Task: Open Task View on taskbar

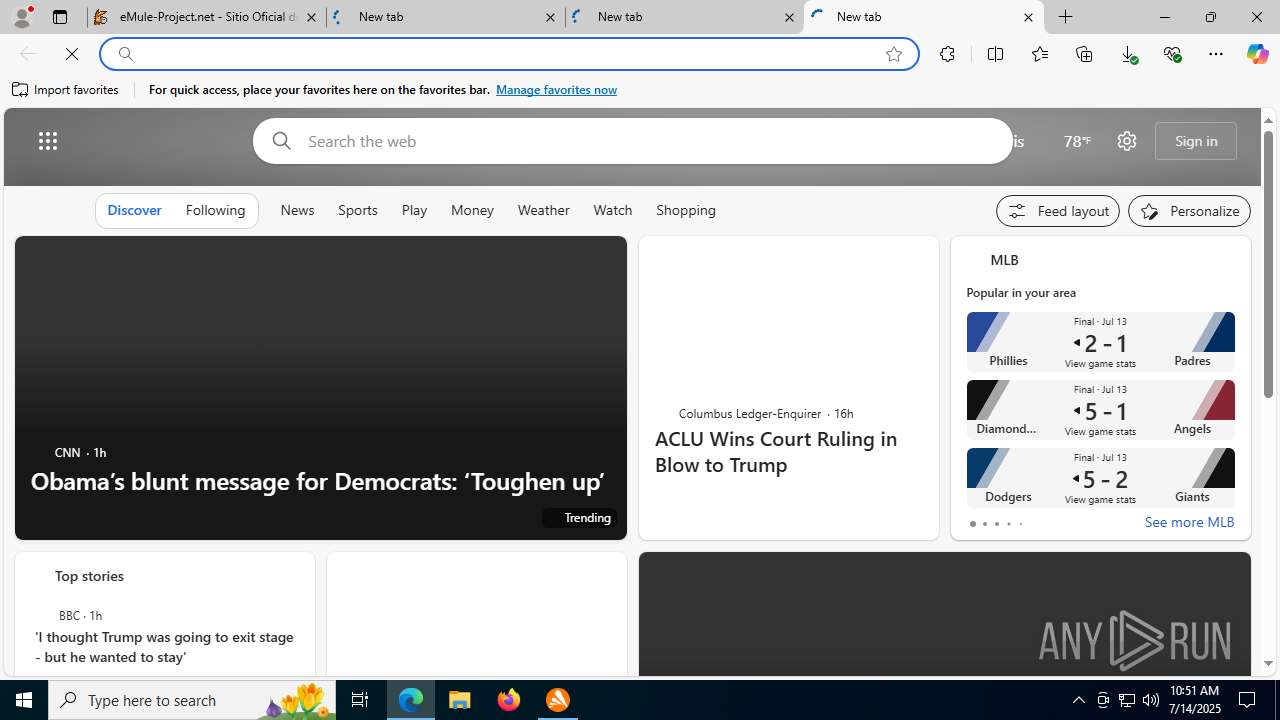Action: click(360, 700)
